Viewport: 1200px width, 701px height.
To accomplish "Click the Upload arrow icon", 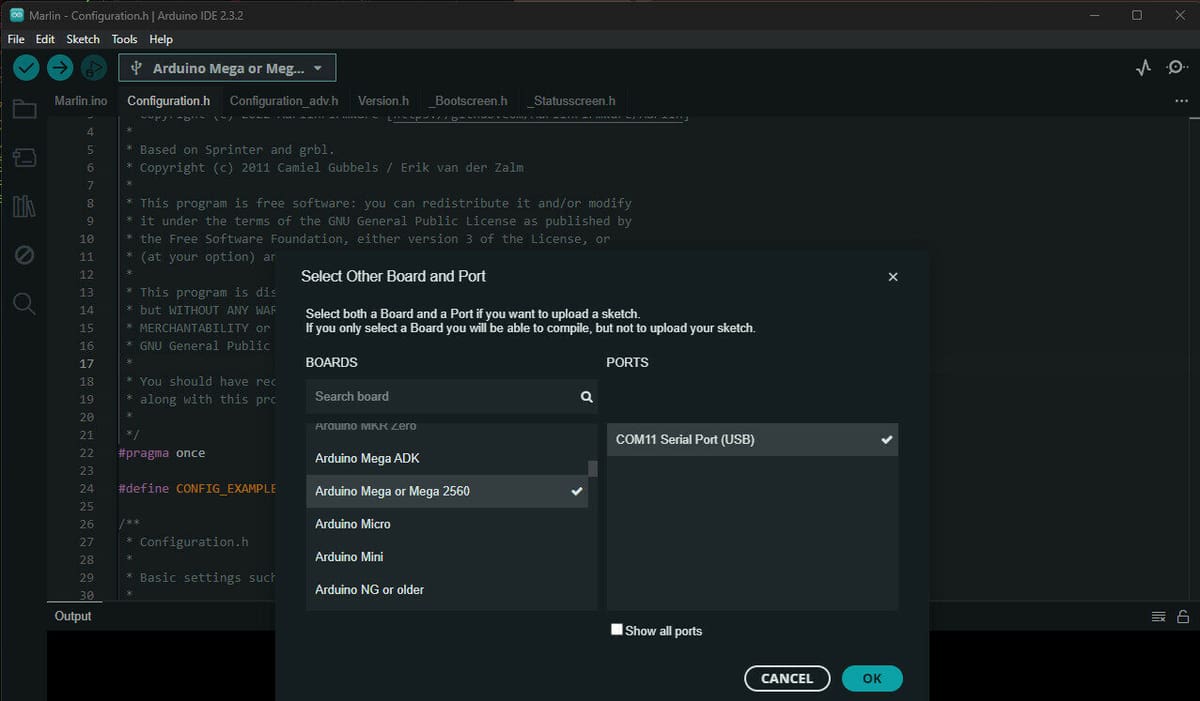I will [x=60, y=68].
